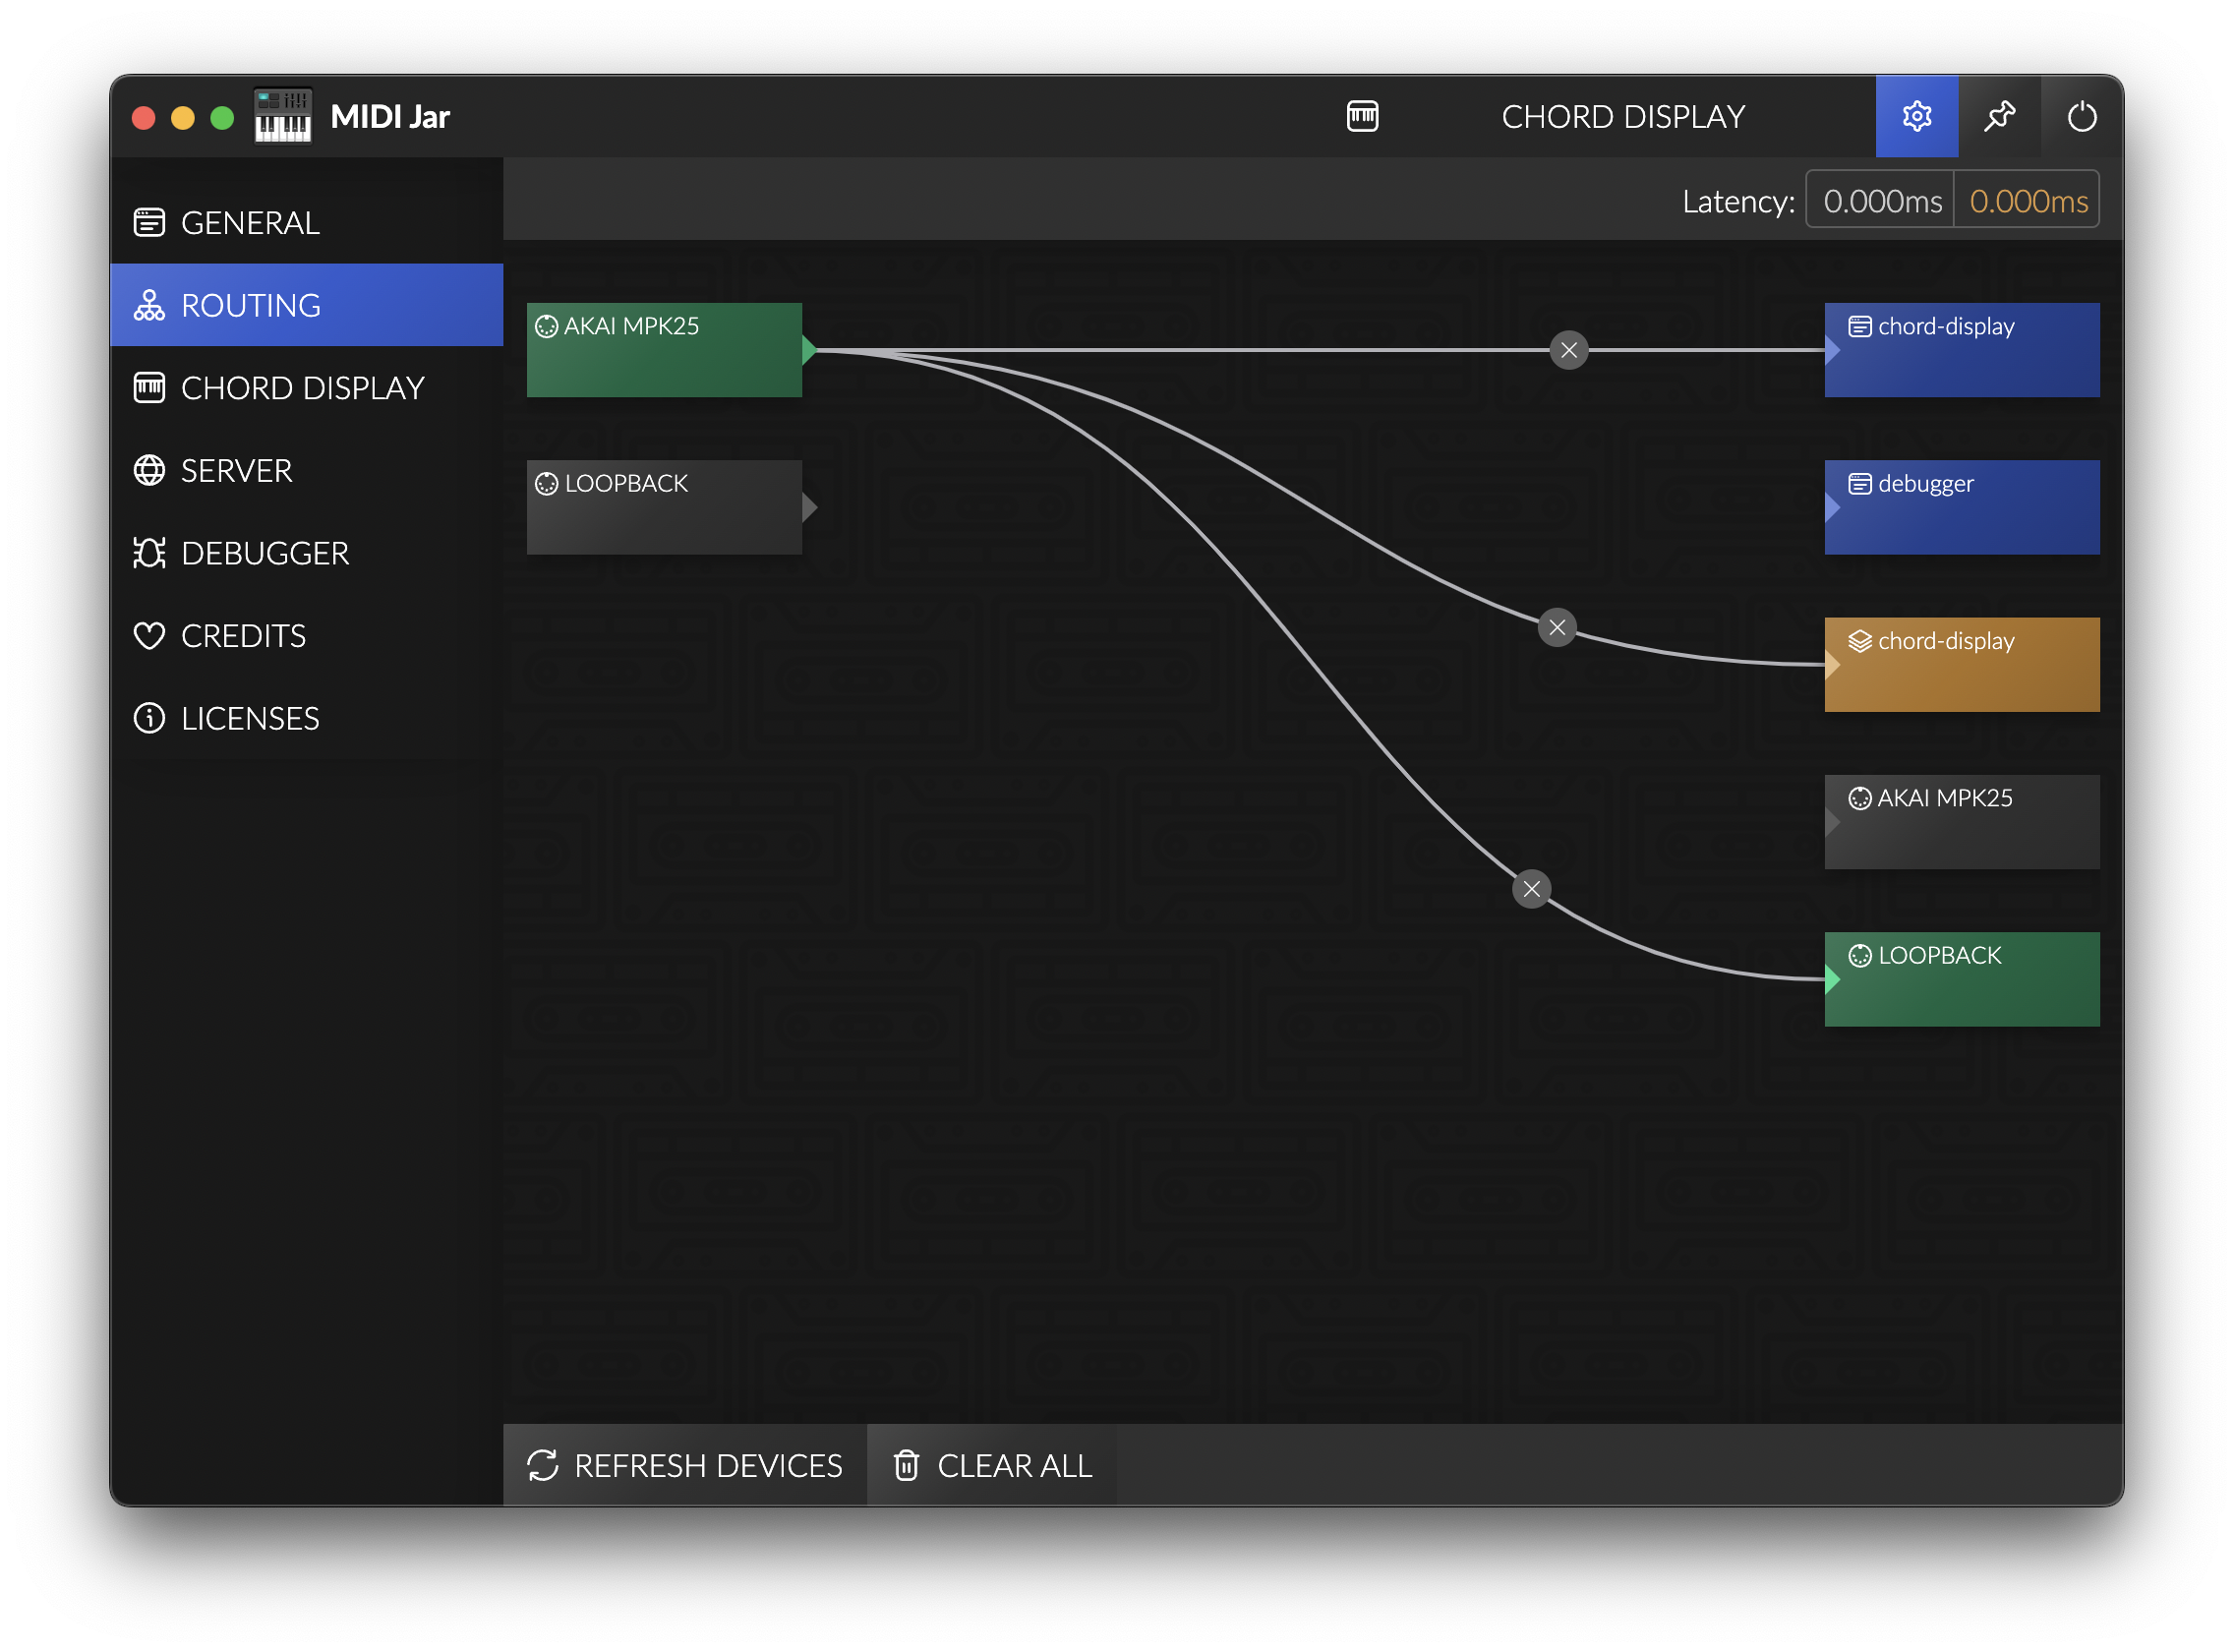The image size is (2234, 1652).
Task: Remove the connection to orange chord-display node
Action: (1556, 628)
